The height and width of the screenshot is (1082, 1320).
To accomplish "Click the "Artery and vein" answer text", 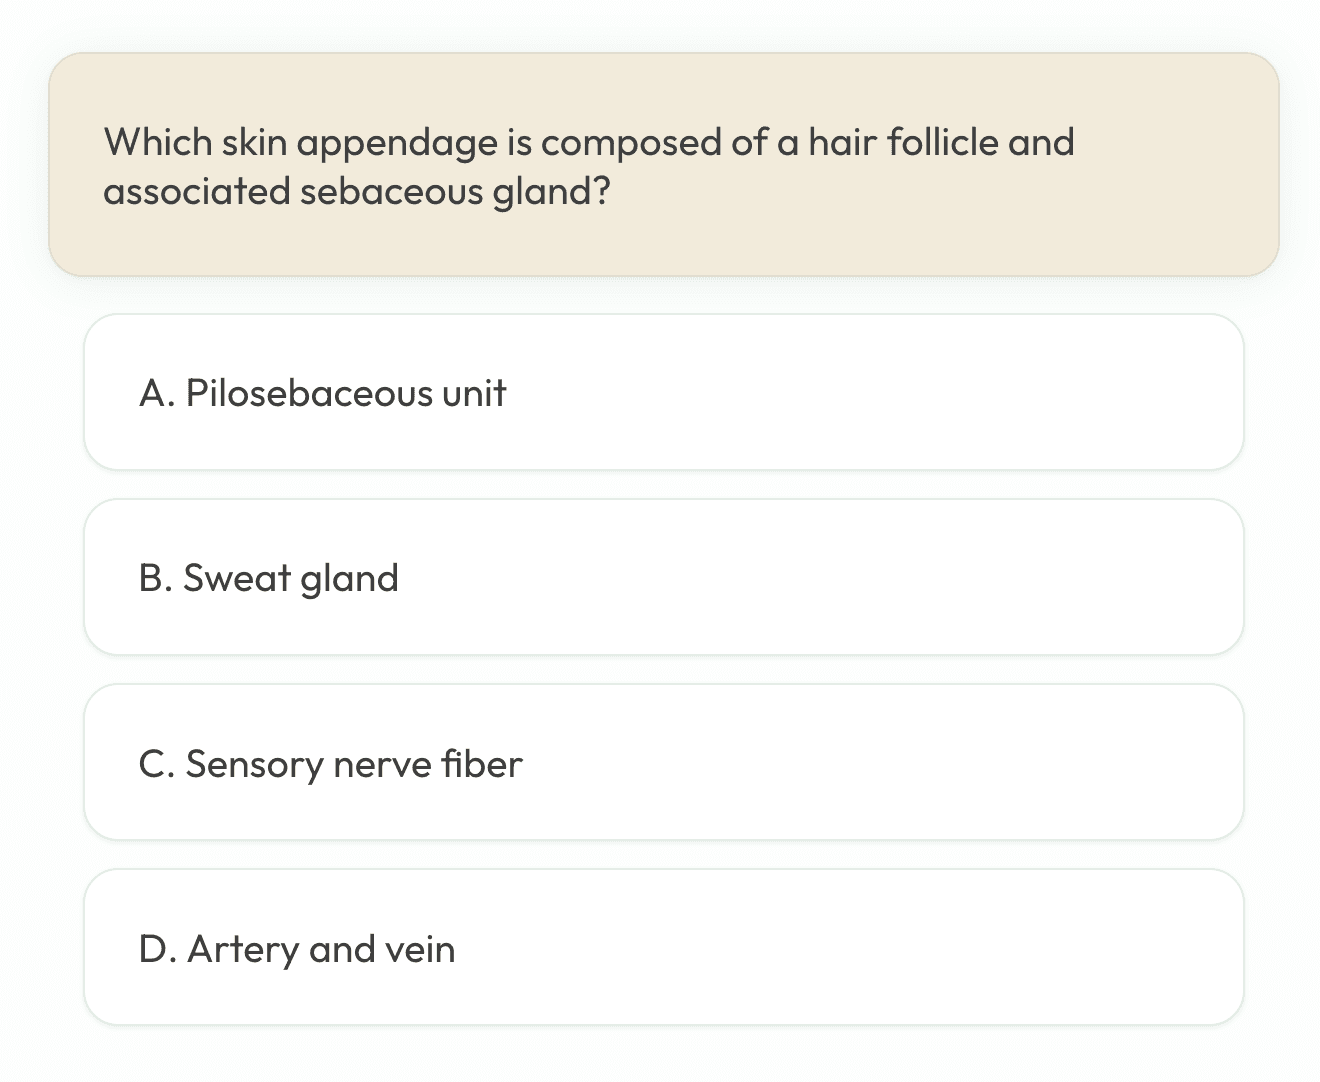I will pos(321,949).
